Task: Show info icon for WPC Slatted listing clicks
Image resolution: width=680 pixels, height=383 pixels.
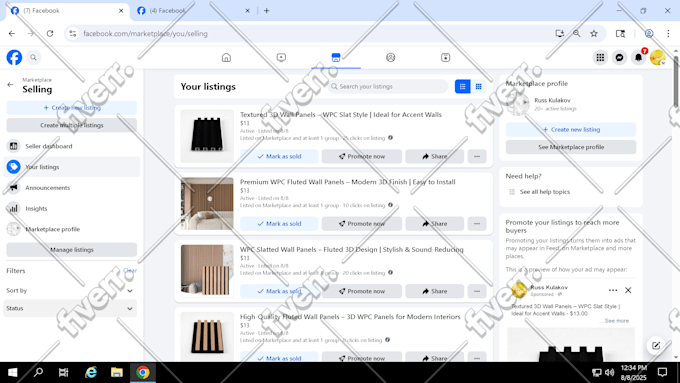Action: [390, 273]
